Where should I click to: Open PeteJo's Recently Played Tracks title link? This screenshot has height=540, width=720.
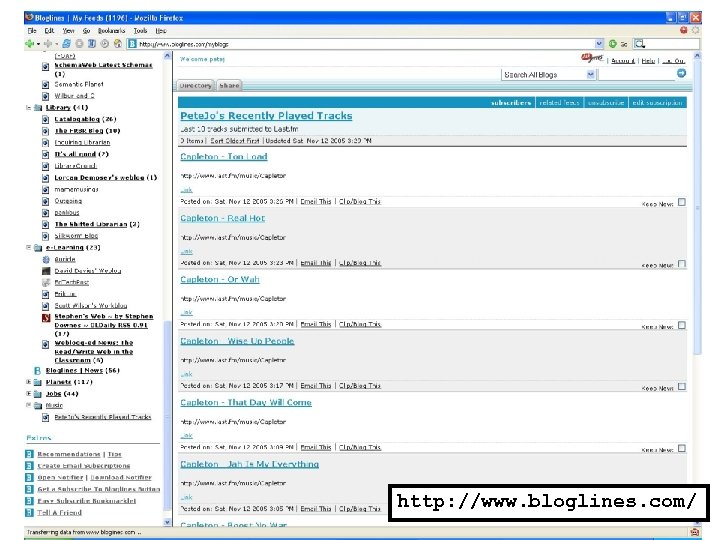tap(266, 116)
